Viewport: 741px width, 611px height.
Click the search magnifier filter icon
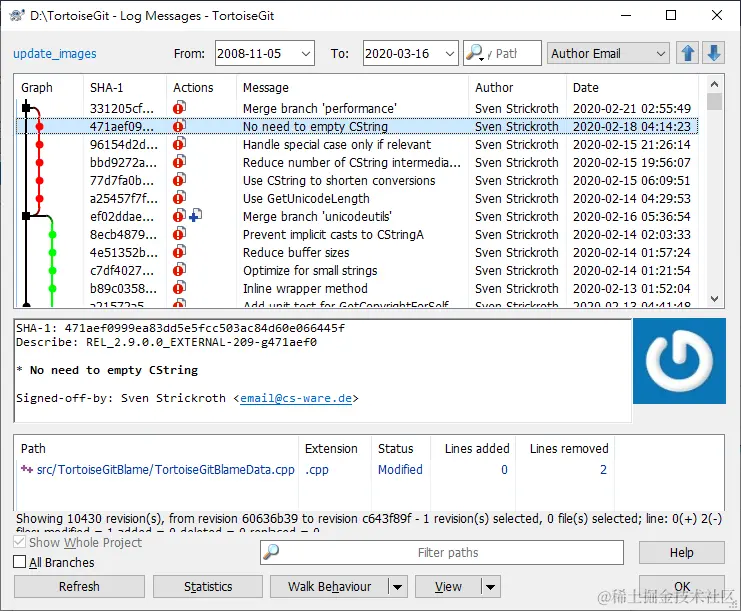(x=474, y=53)
